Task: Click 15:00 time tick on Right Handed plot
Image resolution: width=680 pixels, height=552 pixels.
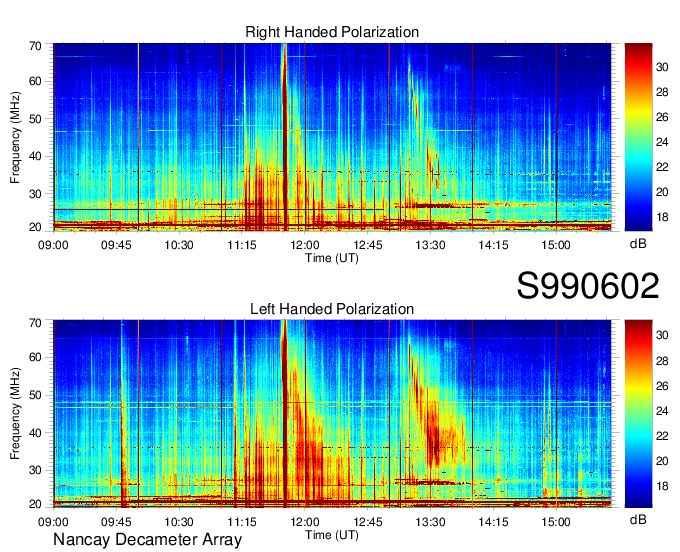Action: pyautogui.click(x=556, y=245)
